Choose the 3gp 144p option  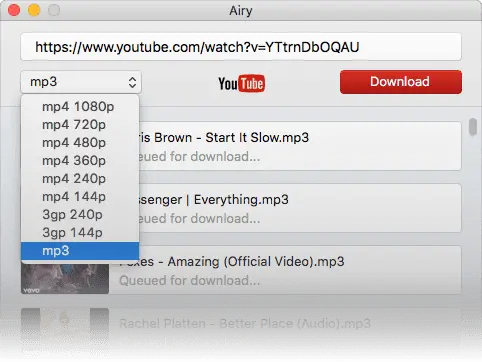tap(80, 233)
